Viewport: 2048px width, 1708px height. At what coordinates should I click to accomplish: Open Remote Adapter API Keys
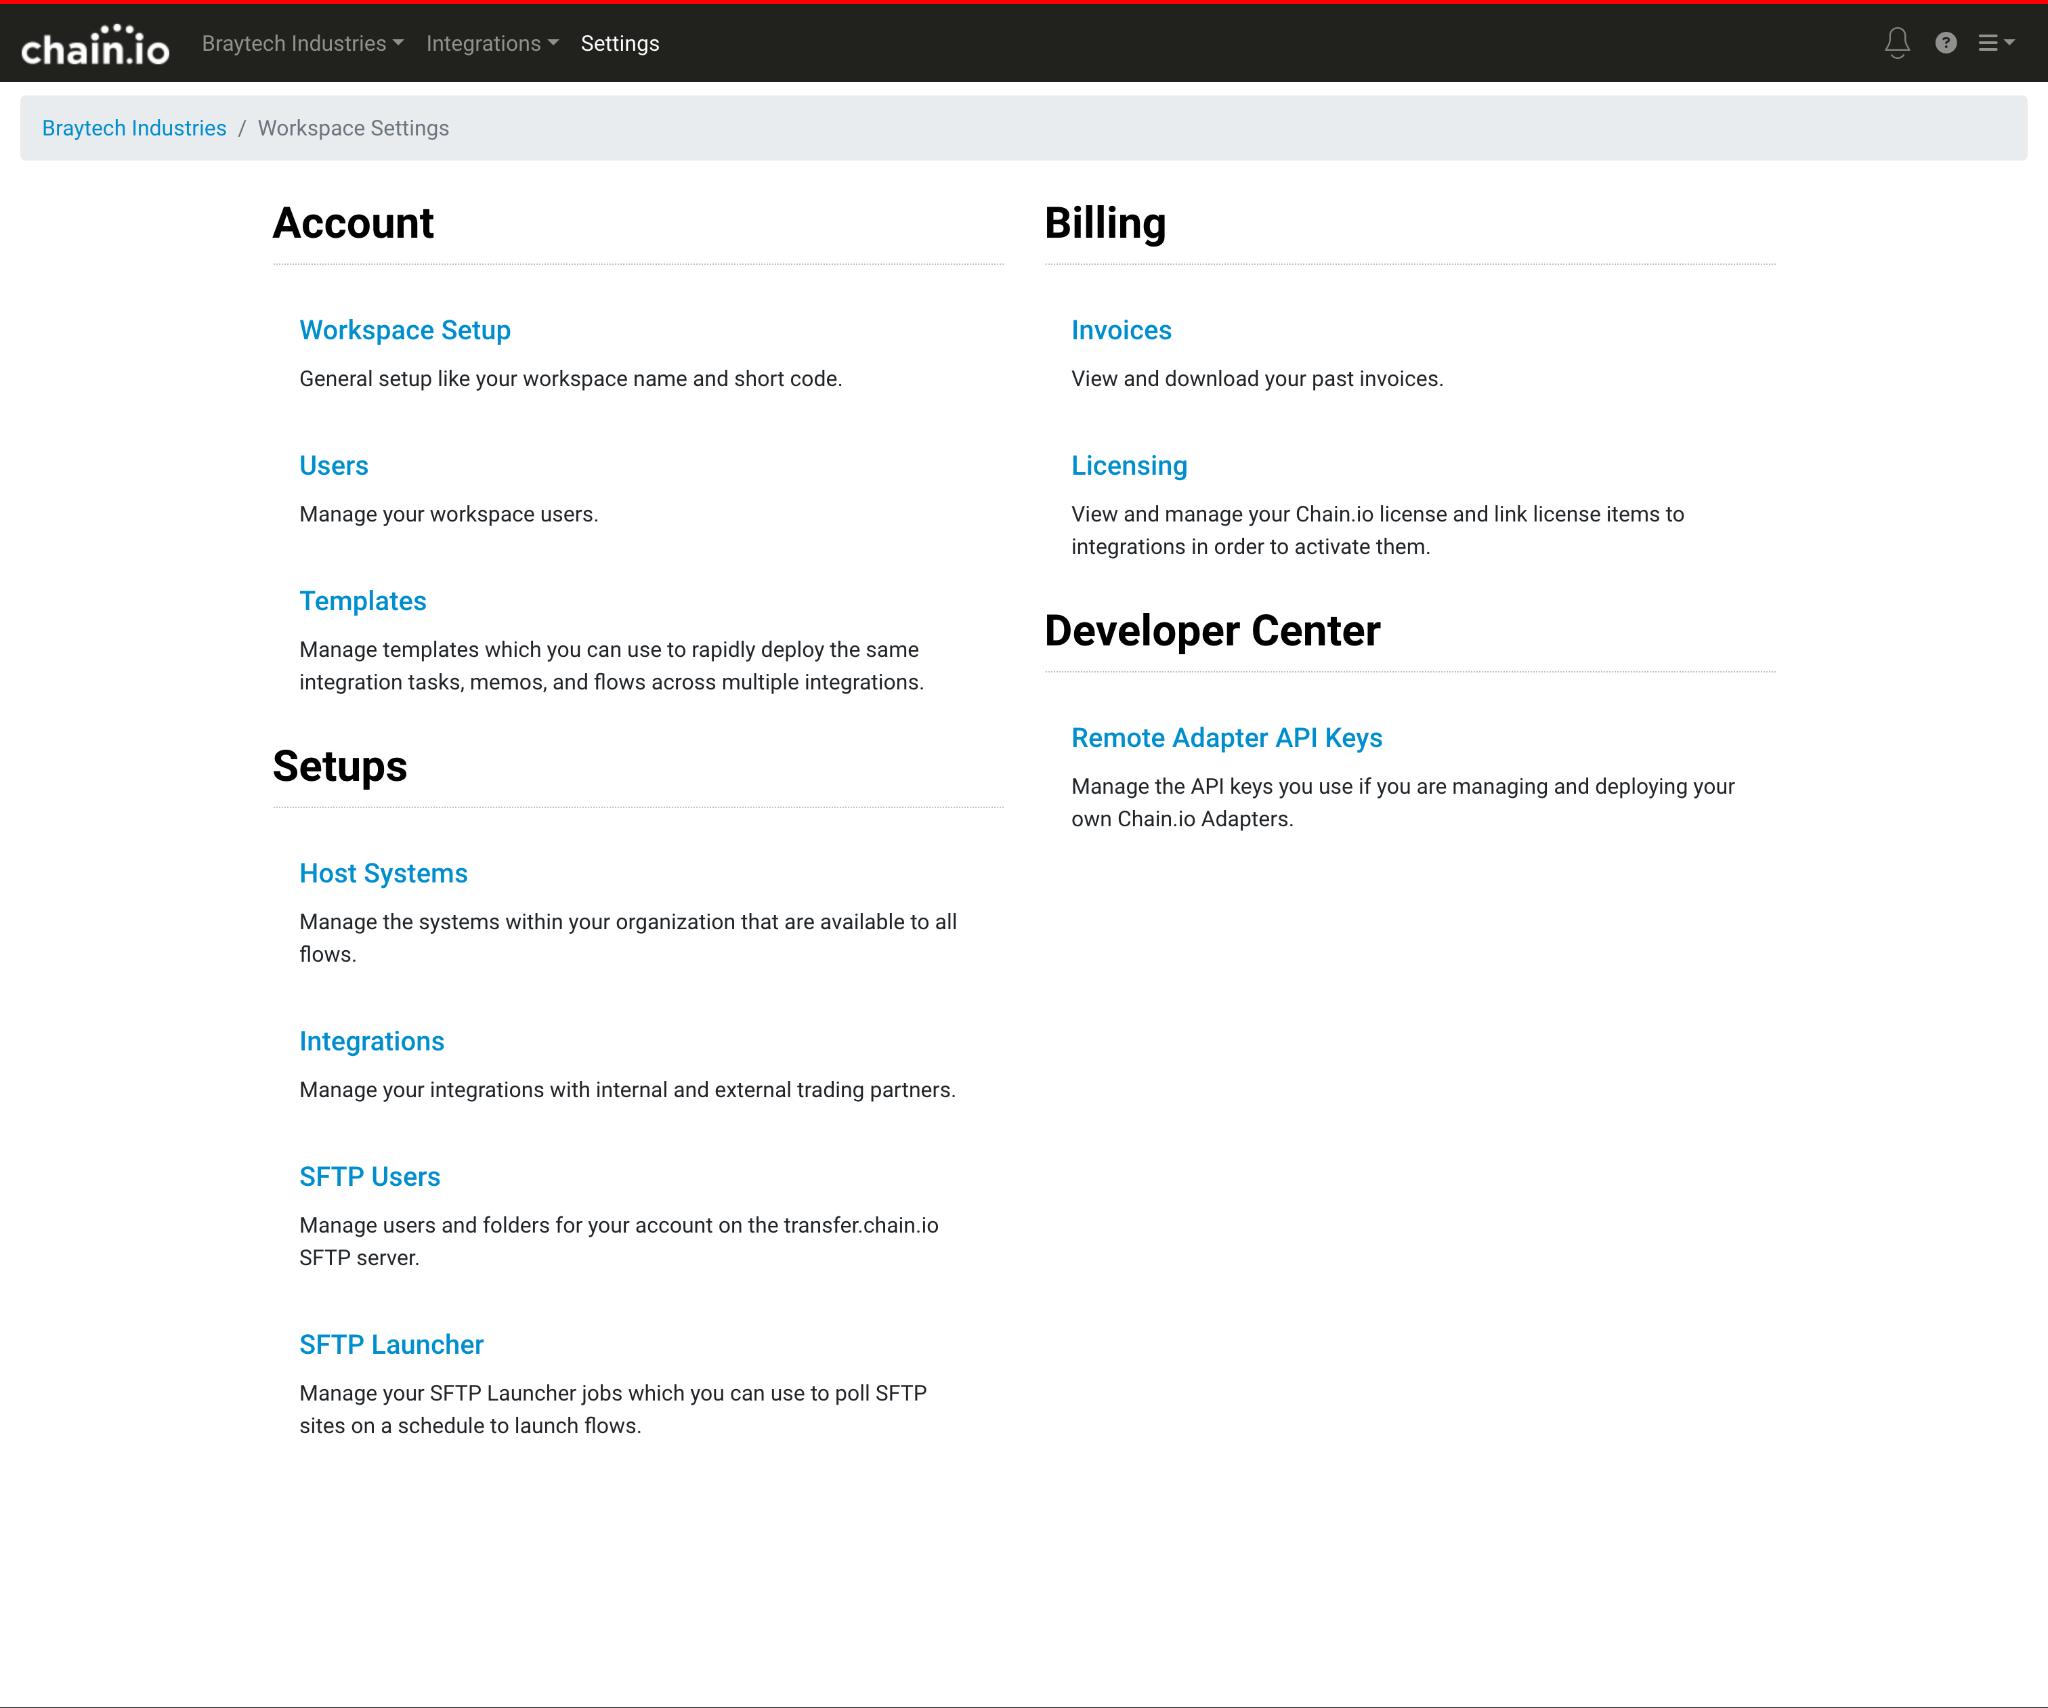tap(1227, 737)
